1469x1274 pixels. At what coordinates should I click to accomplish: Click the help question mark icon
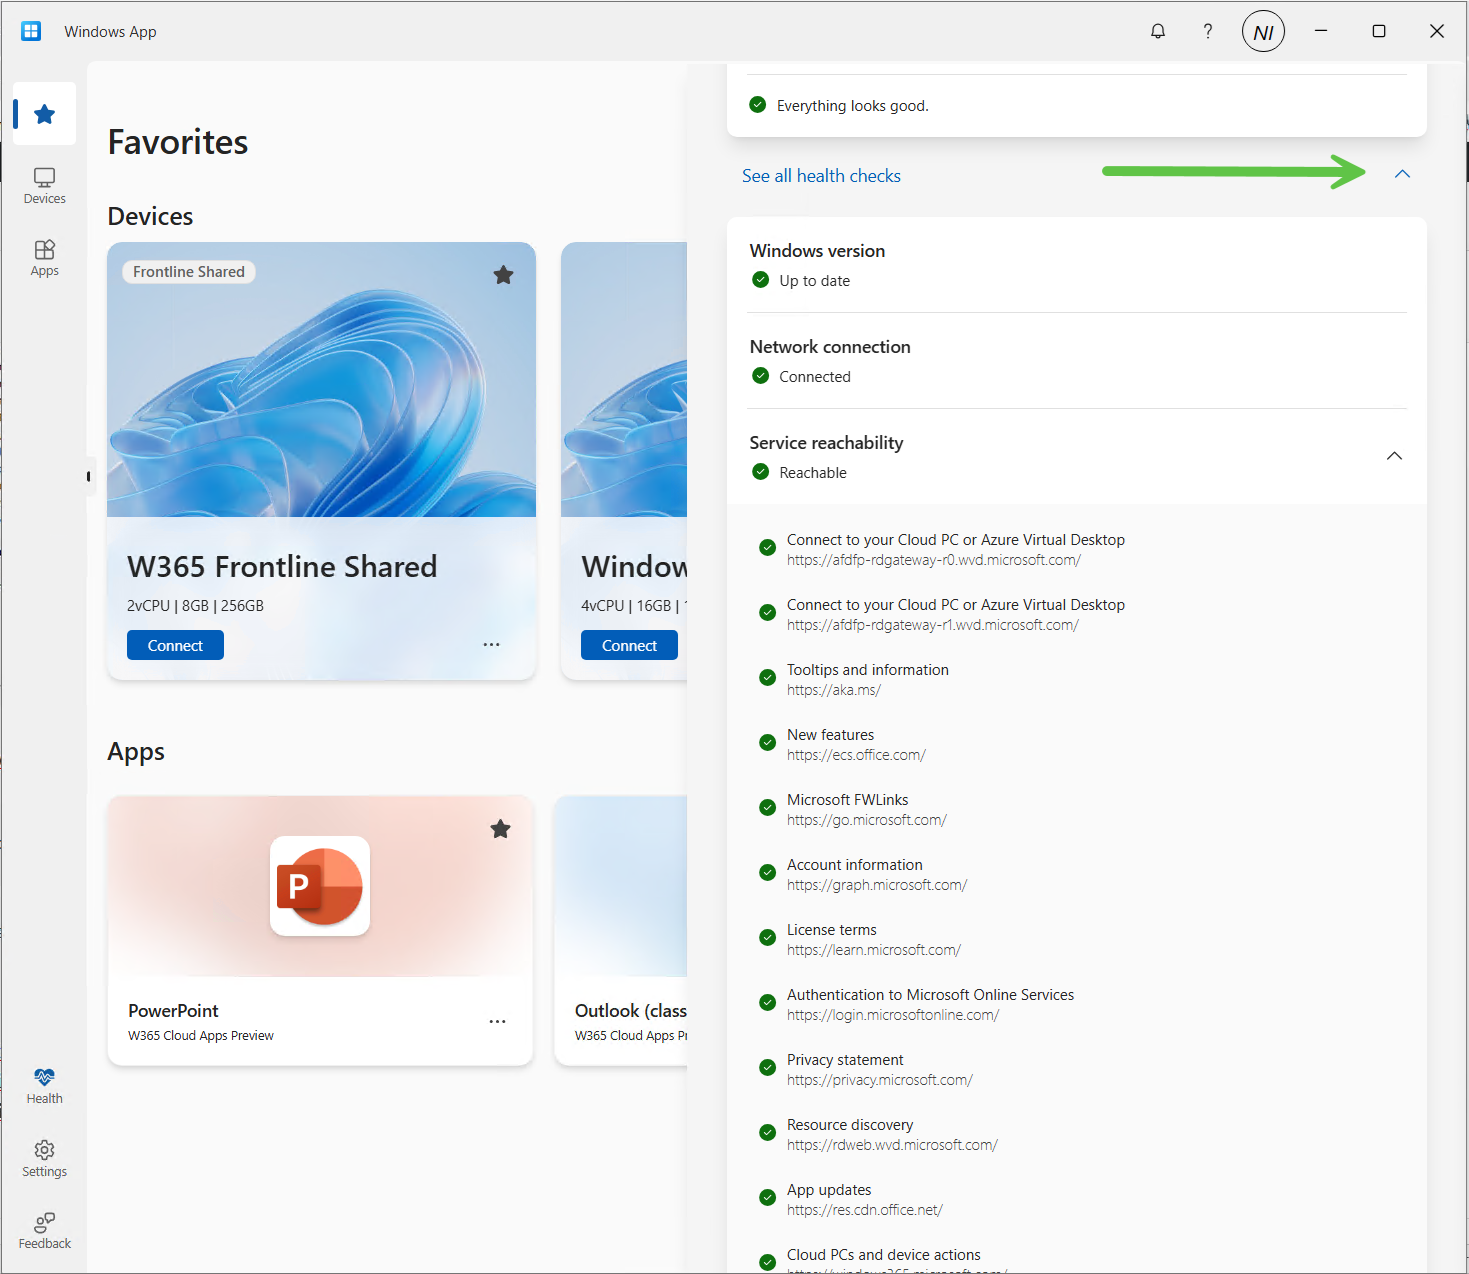tap(1208, 31)
